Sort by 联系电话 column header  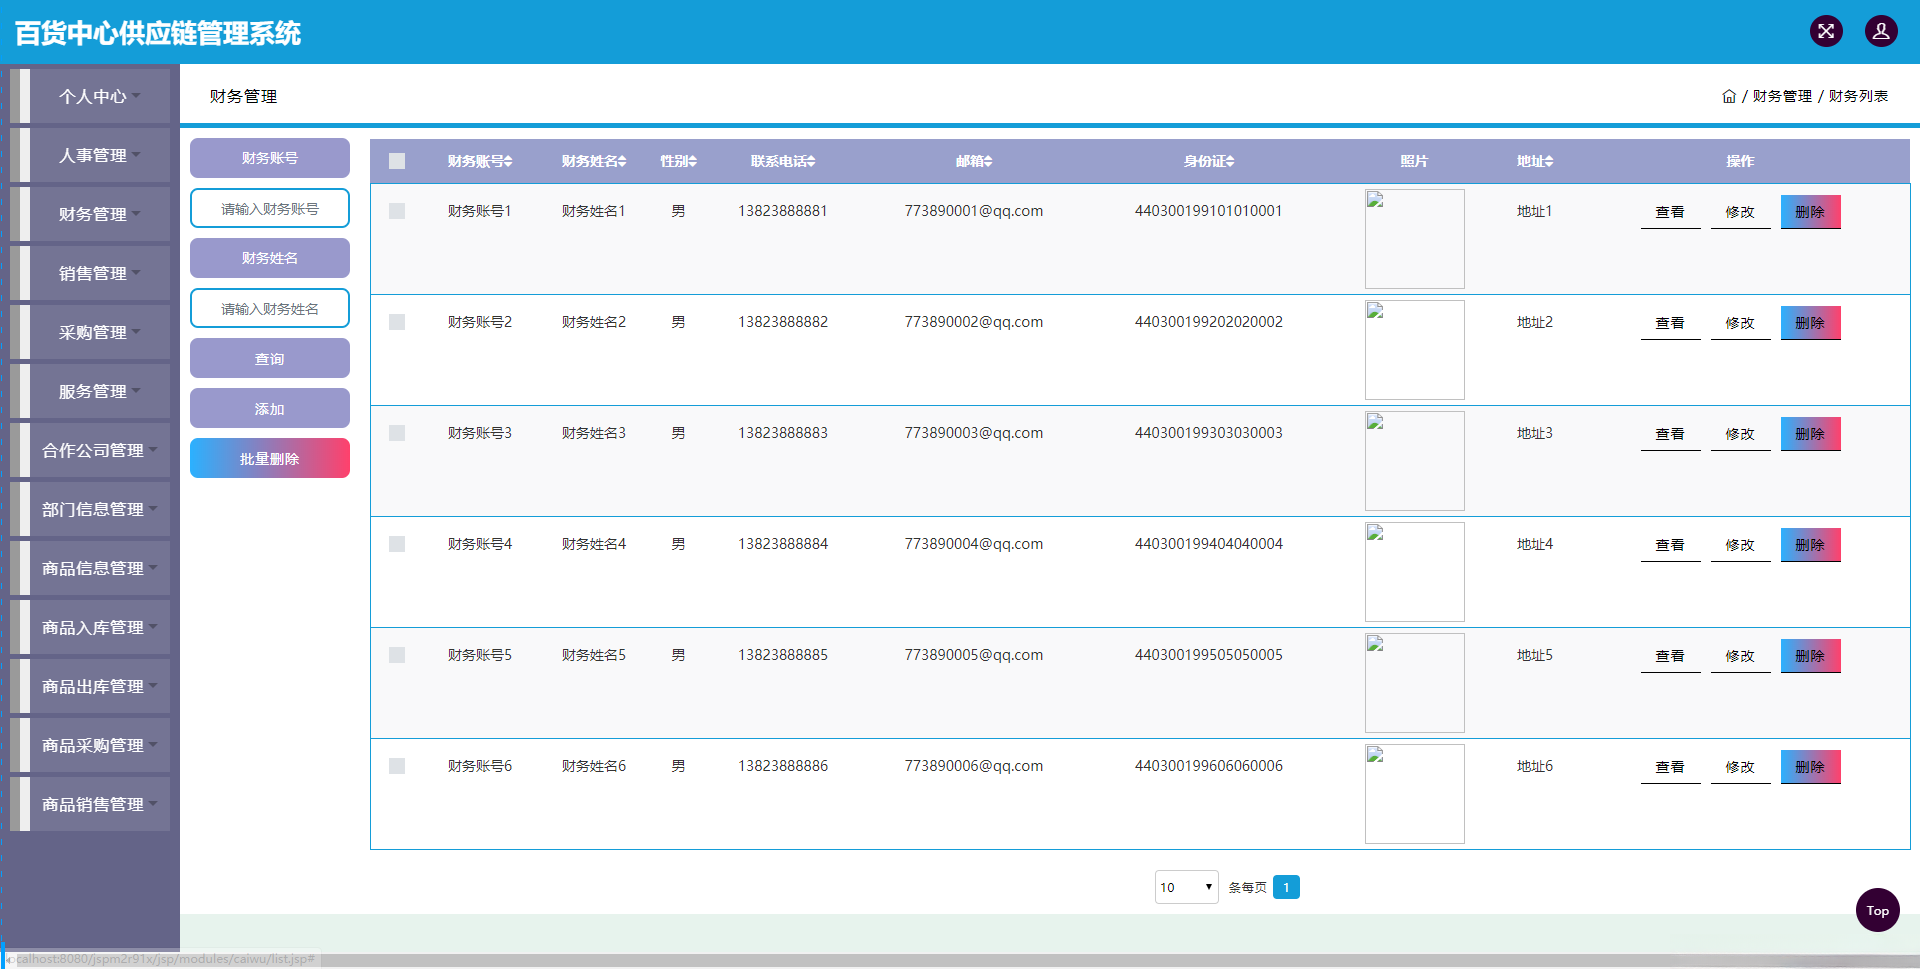[x=783, y=161]
